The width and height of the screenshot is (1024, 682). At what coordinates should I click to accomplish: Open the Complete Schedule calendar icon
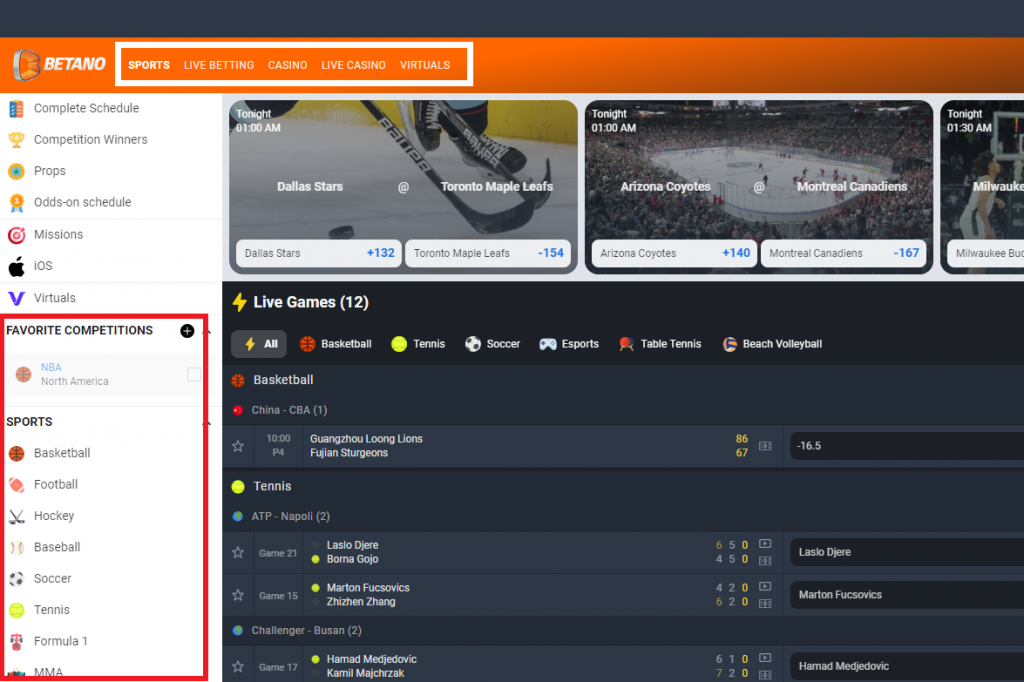[x=16, y=108]
